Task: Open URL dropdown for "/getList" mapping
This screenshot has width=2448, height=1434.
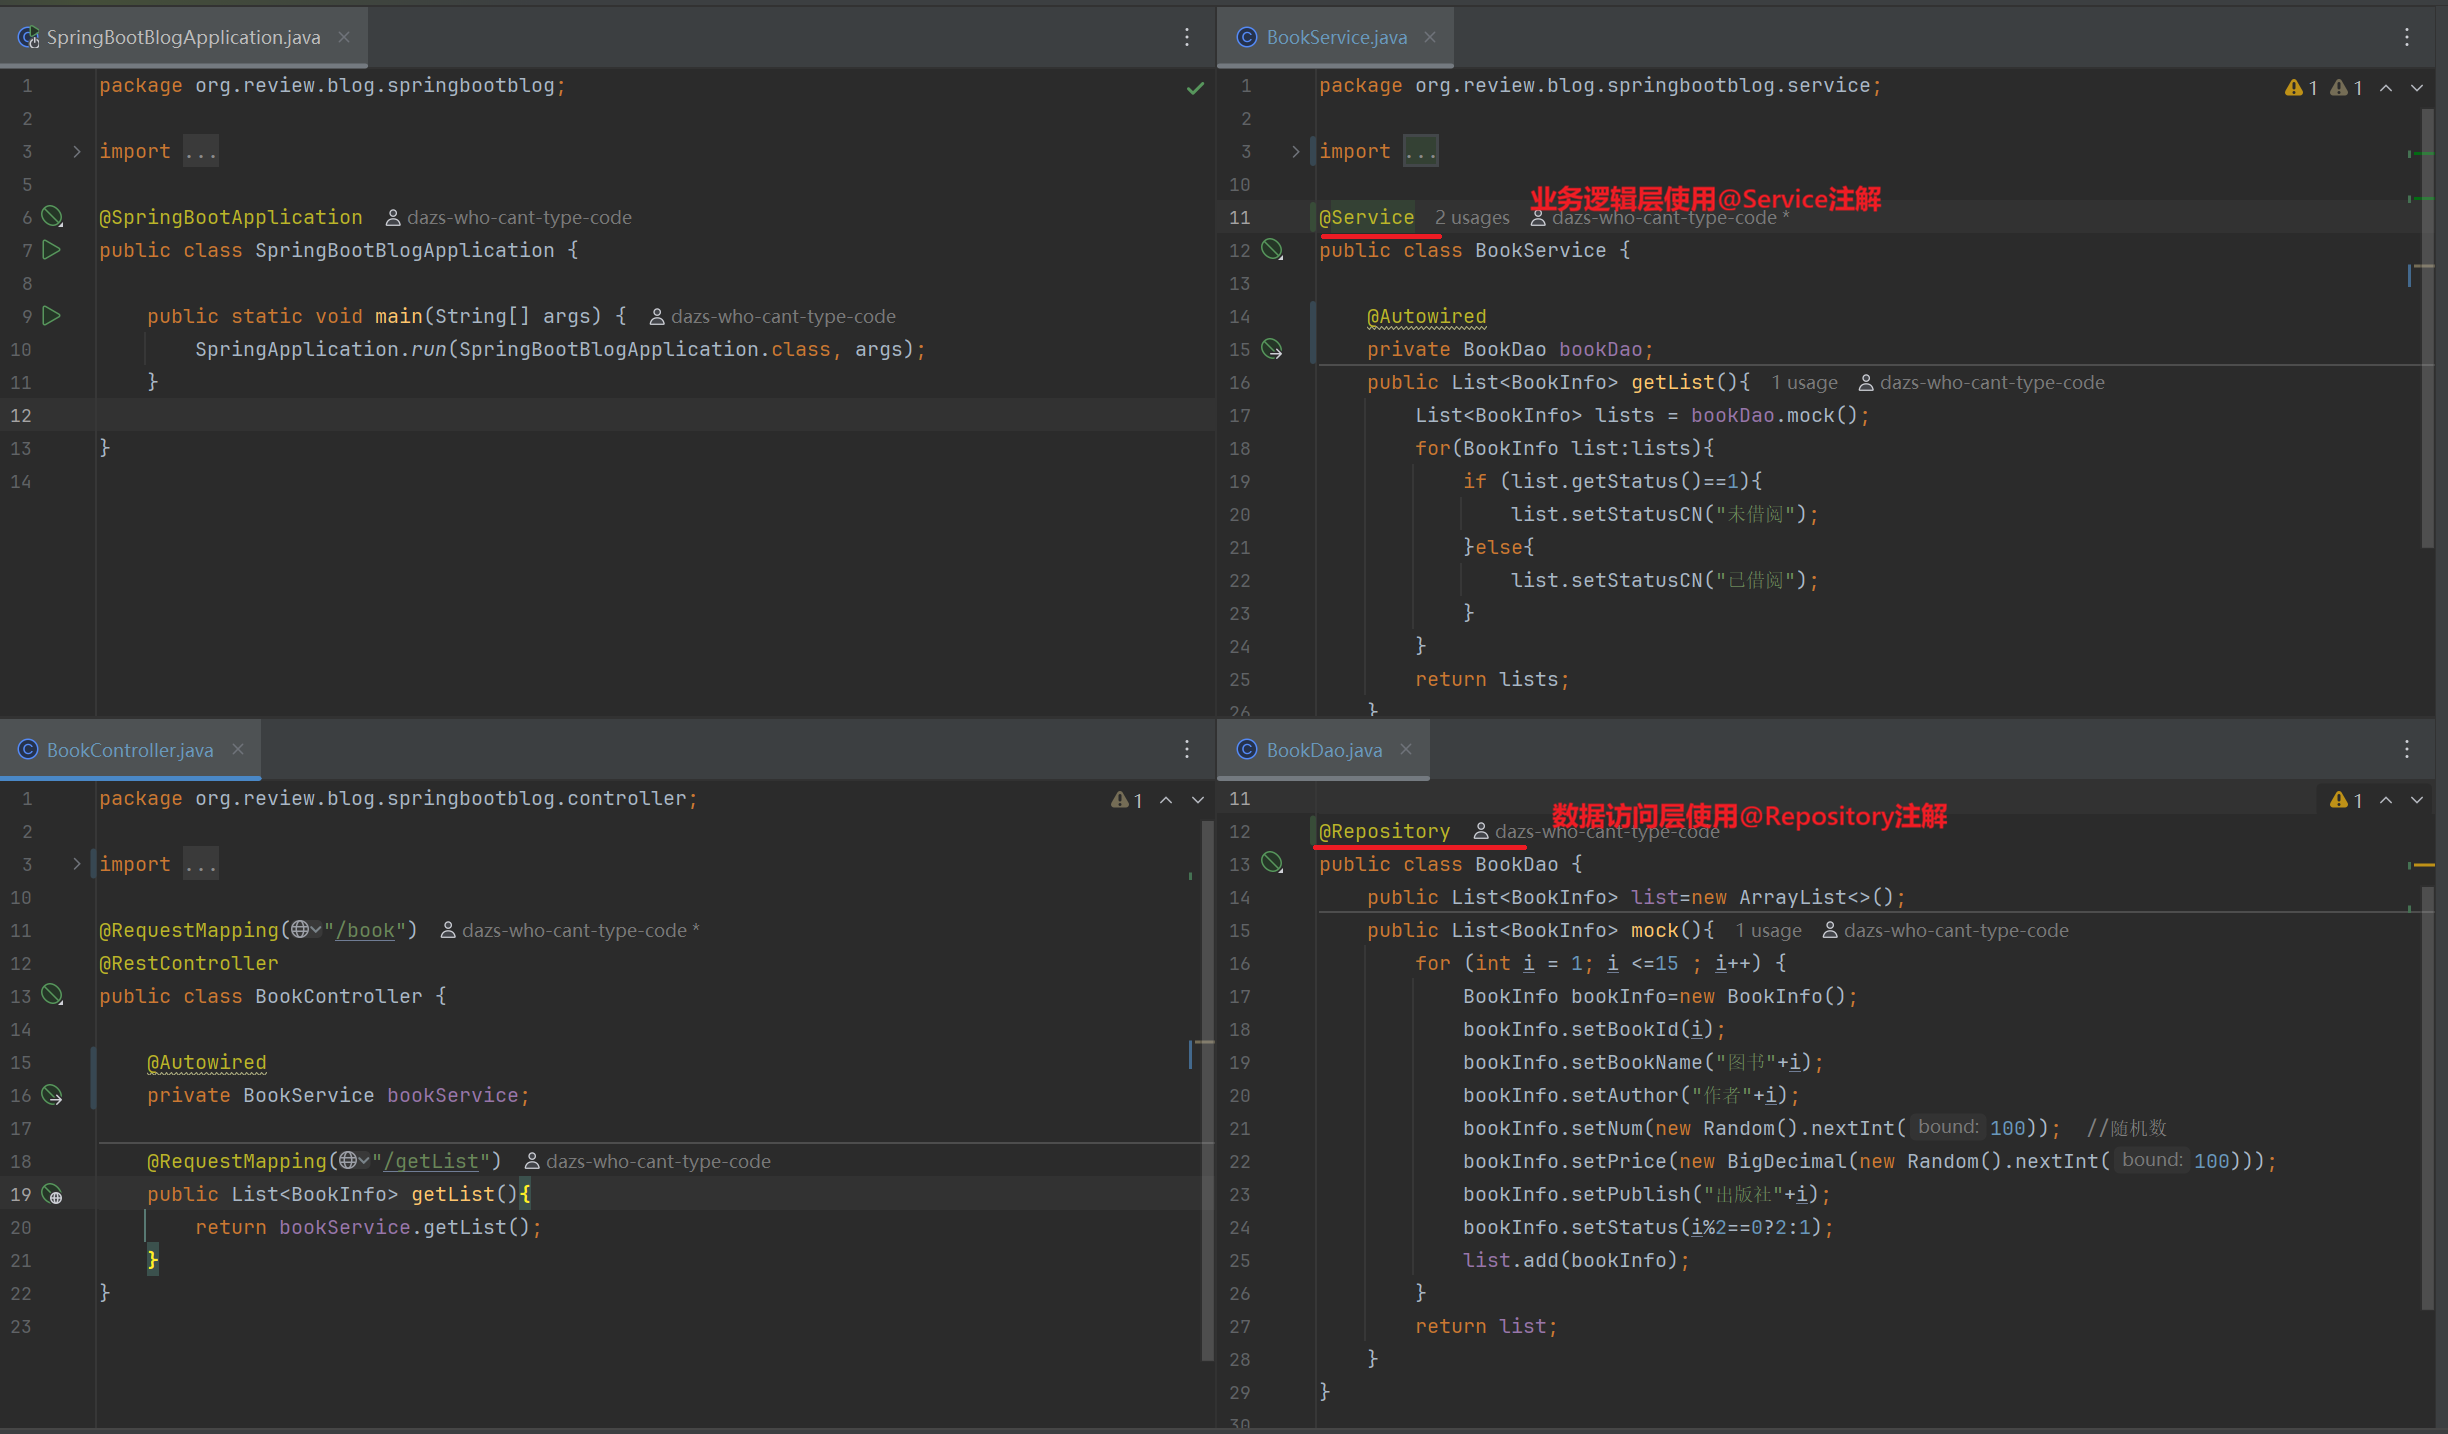Action: [354, 1161]
